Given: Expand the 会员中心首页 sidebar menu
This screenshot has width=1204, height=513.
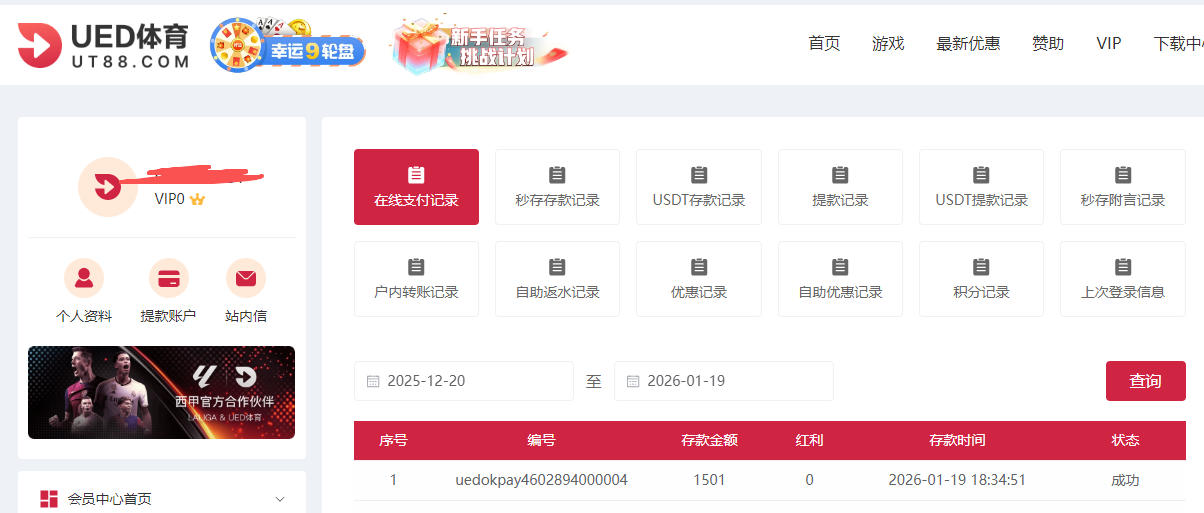Looking at the screenshot, I should coord(279,499).
